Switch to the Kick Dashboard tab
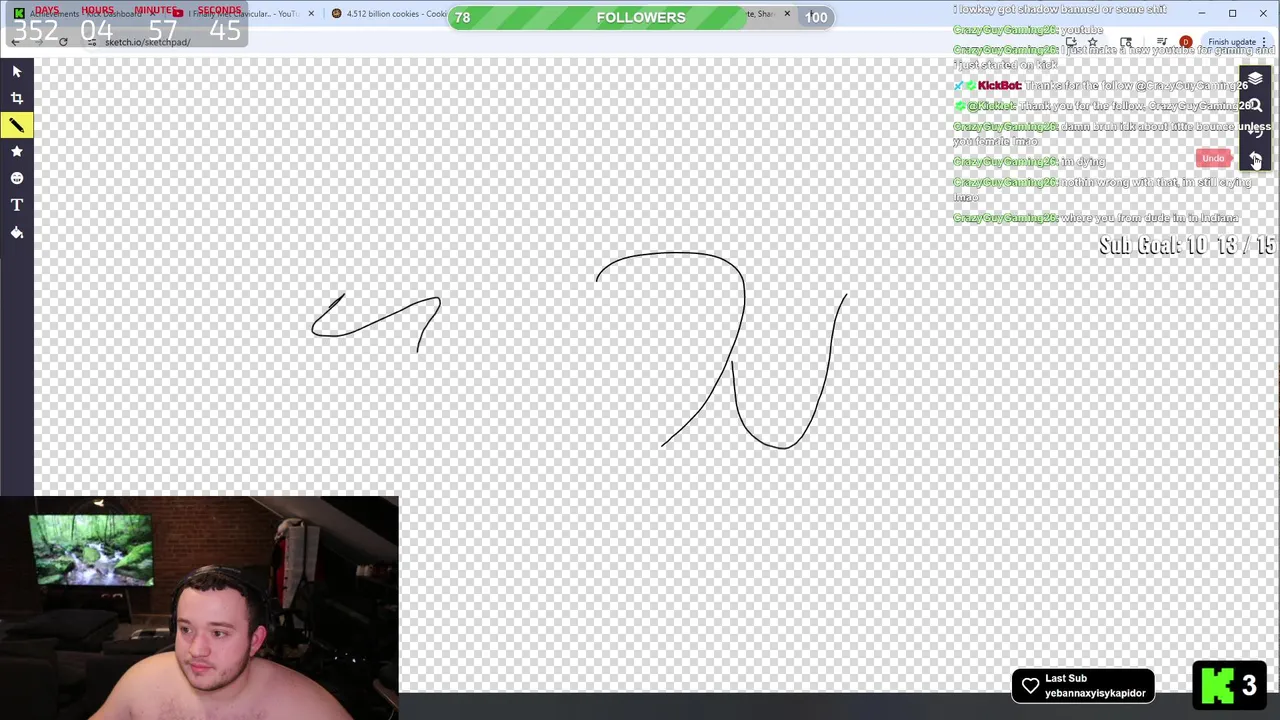The width and height of the screenshot is (1280, 720). (x=85, y=14)
